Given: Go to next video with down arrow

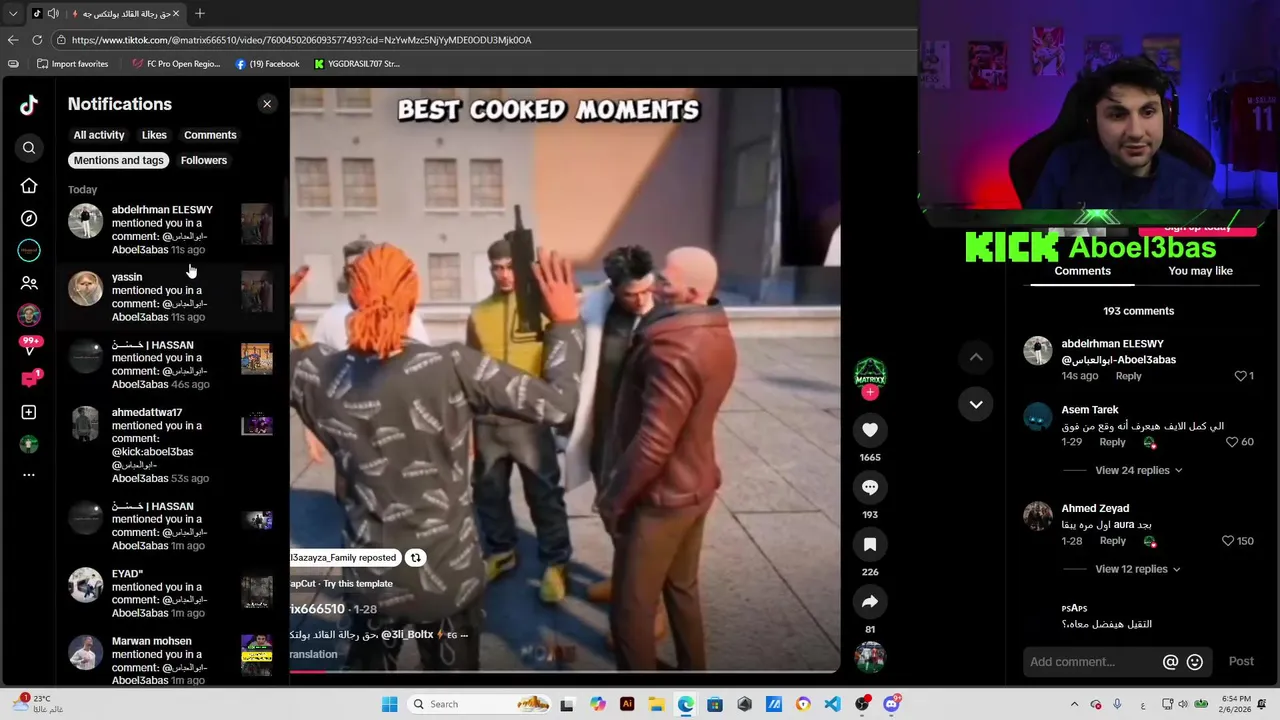Looking at the screenshot, I should tap(976, 404).
